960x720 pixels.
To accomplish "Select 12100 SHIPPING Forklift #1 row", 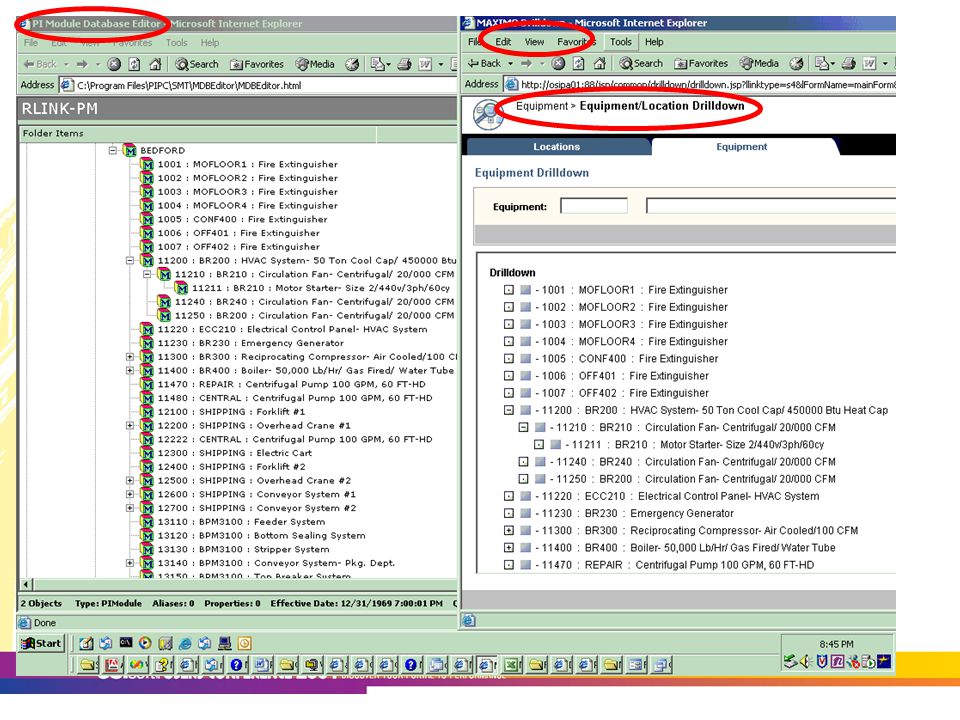I will [231, 411].
